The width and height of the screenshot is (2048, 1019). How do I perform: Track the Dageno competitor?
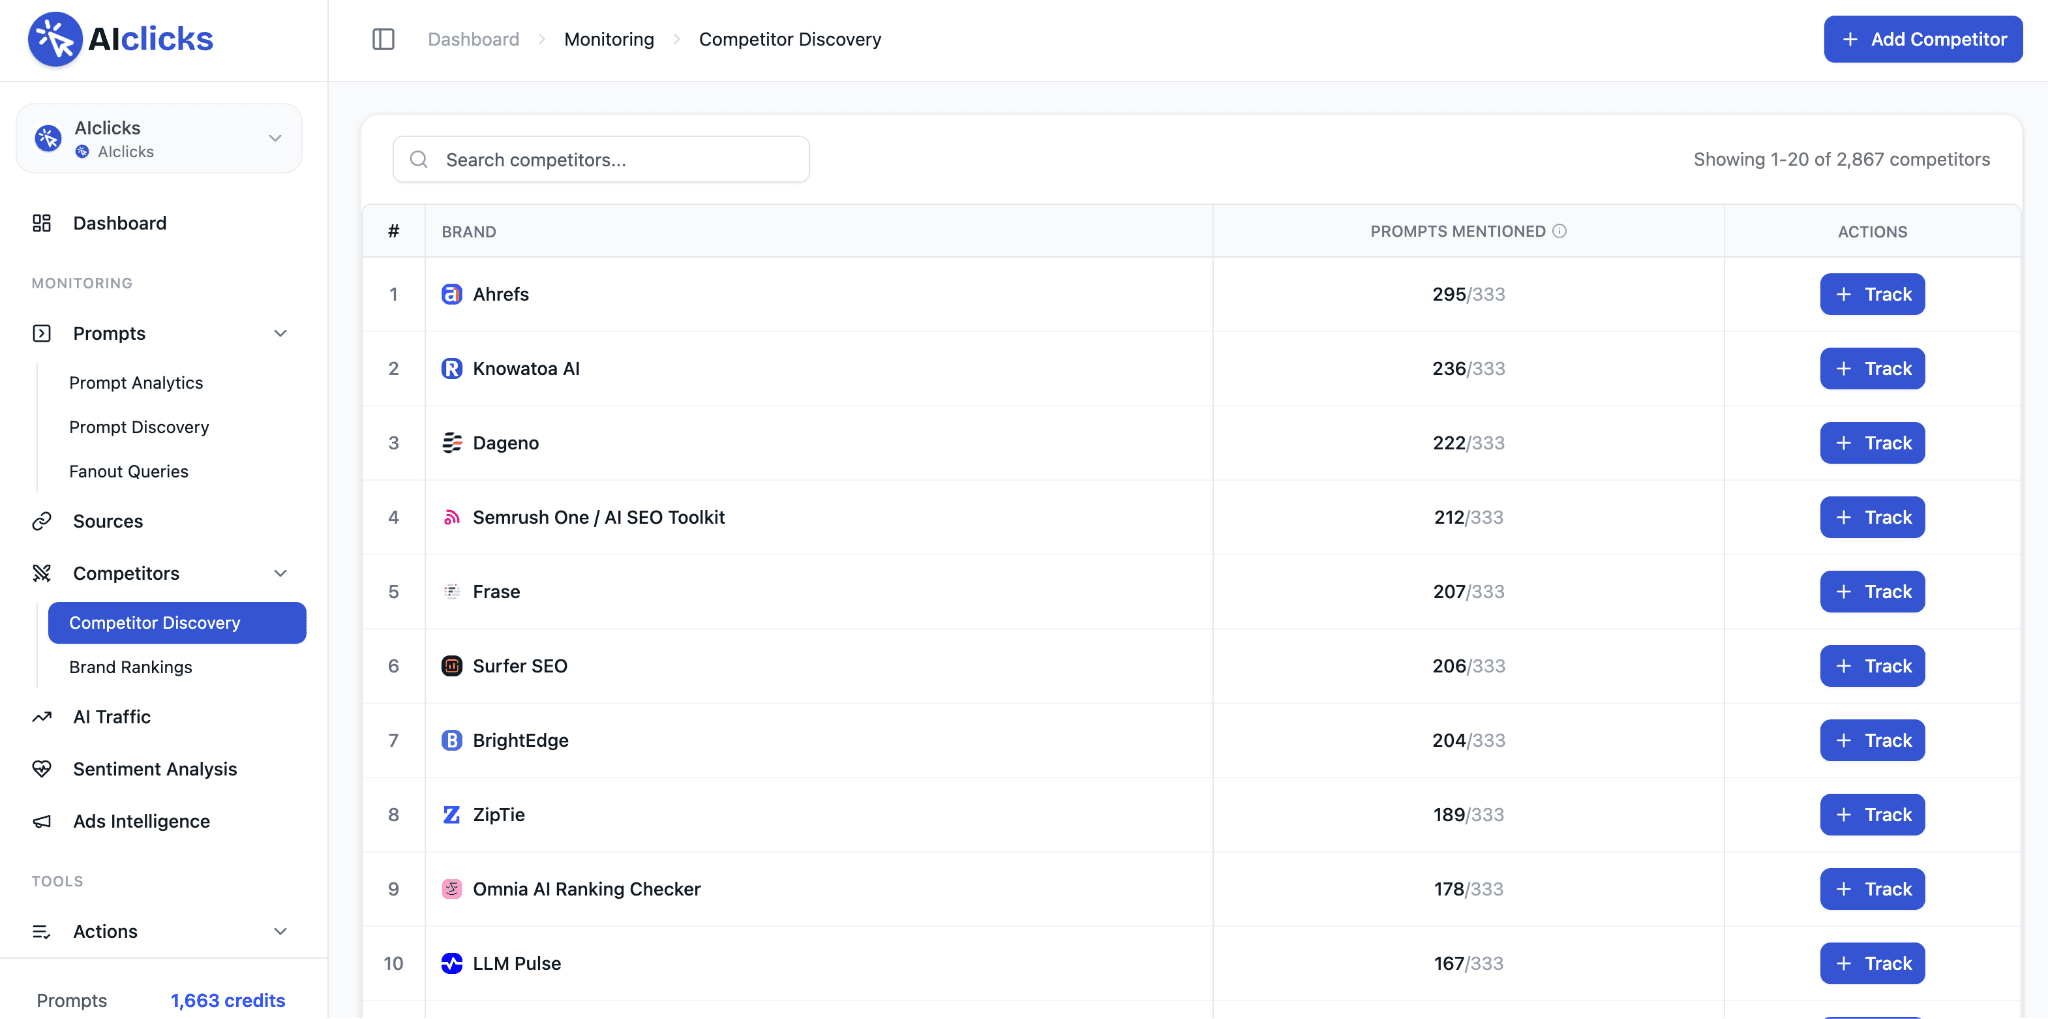1872,443
